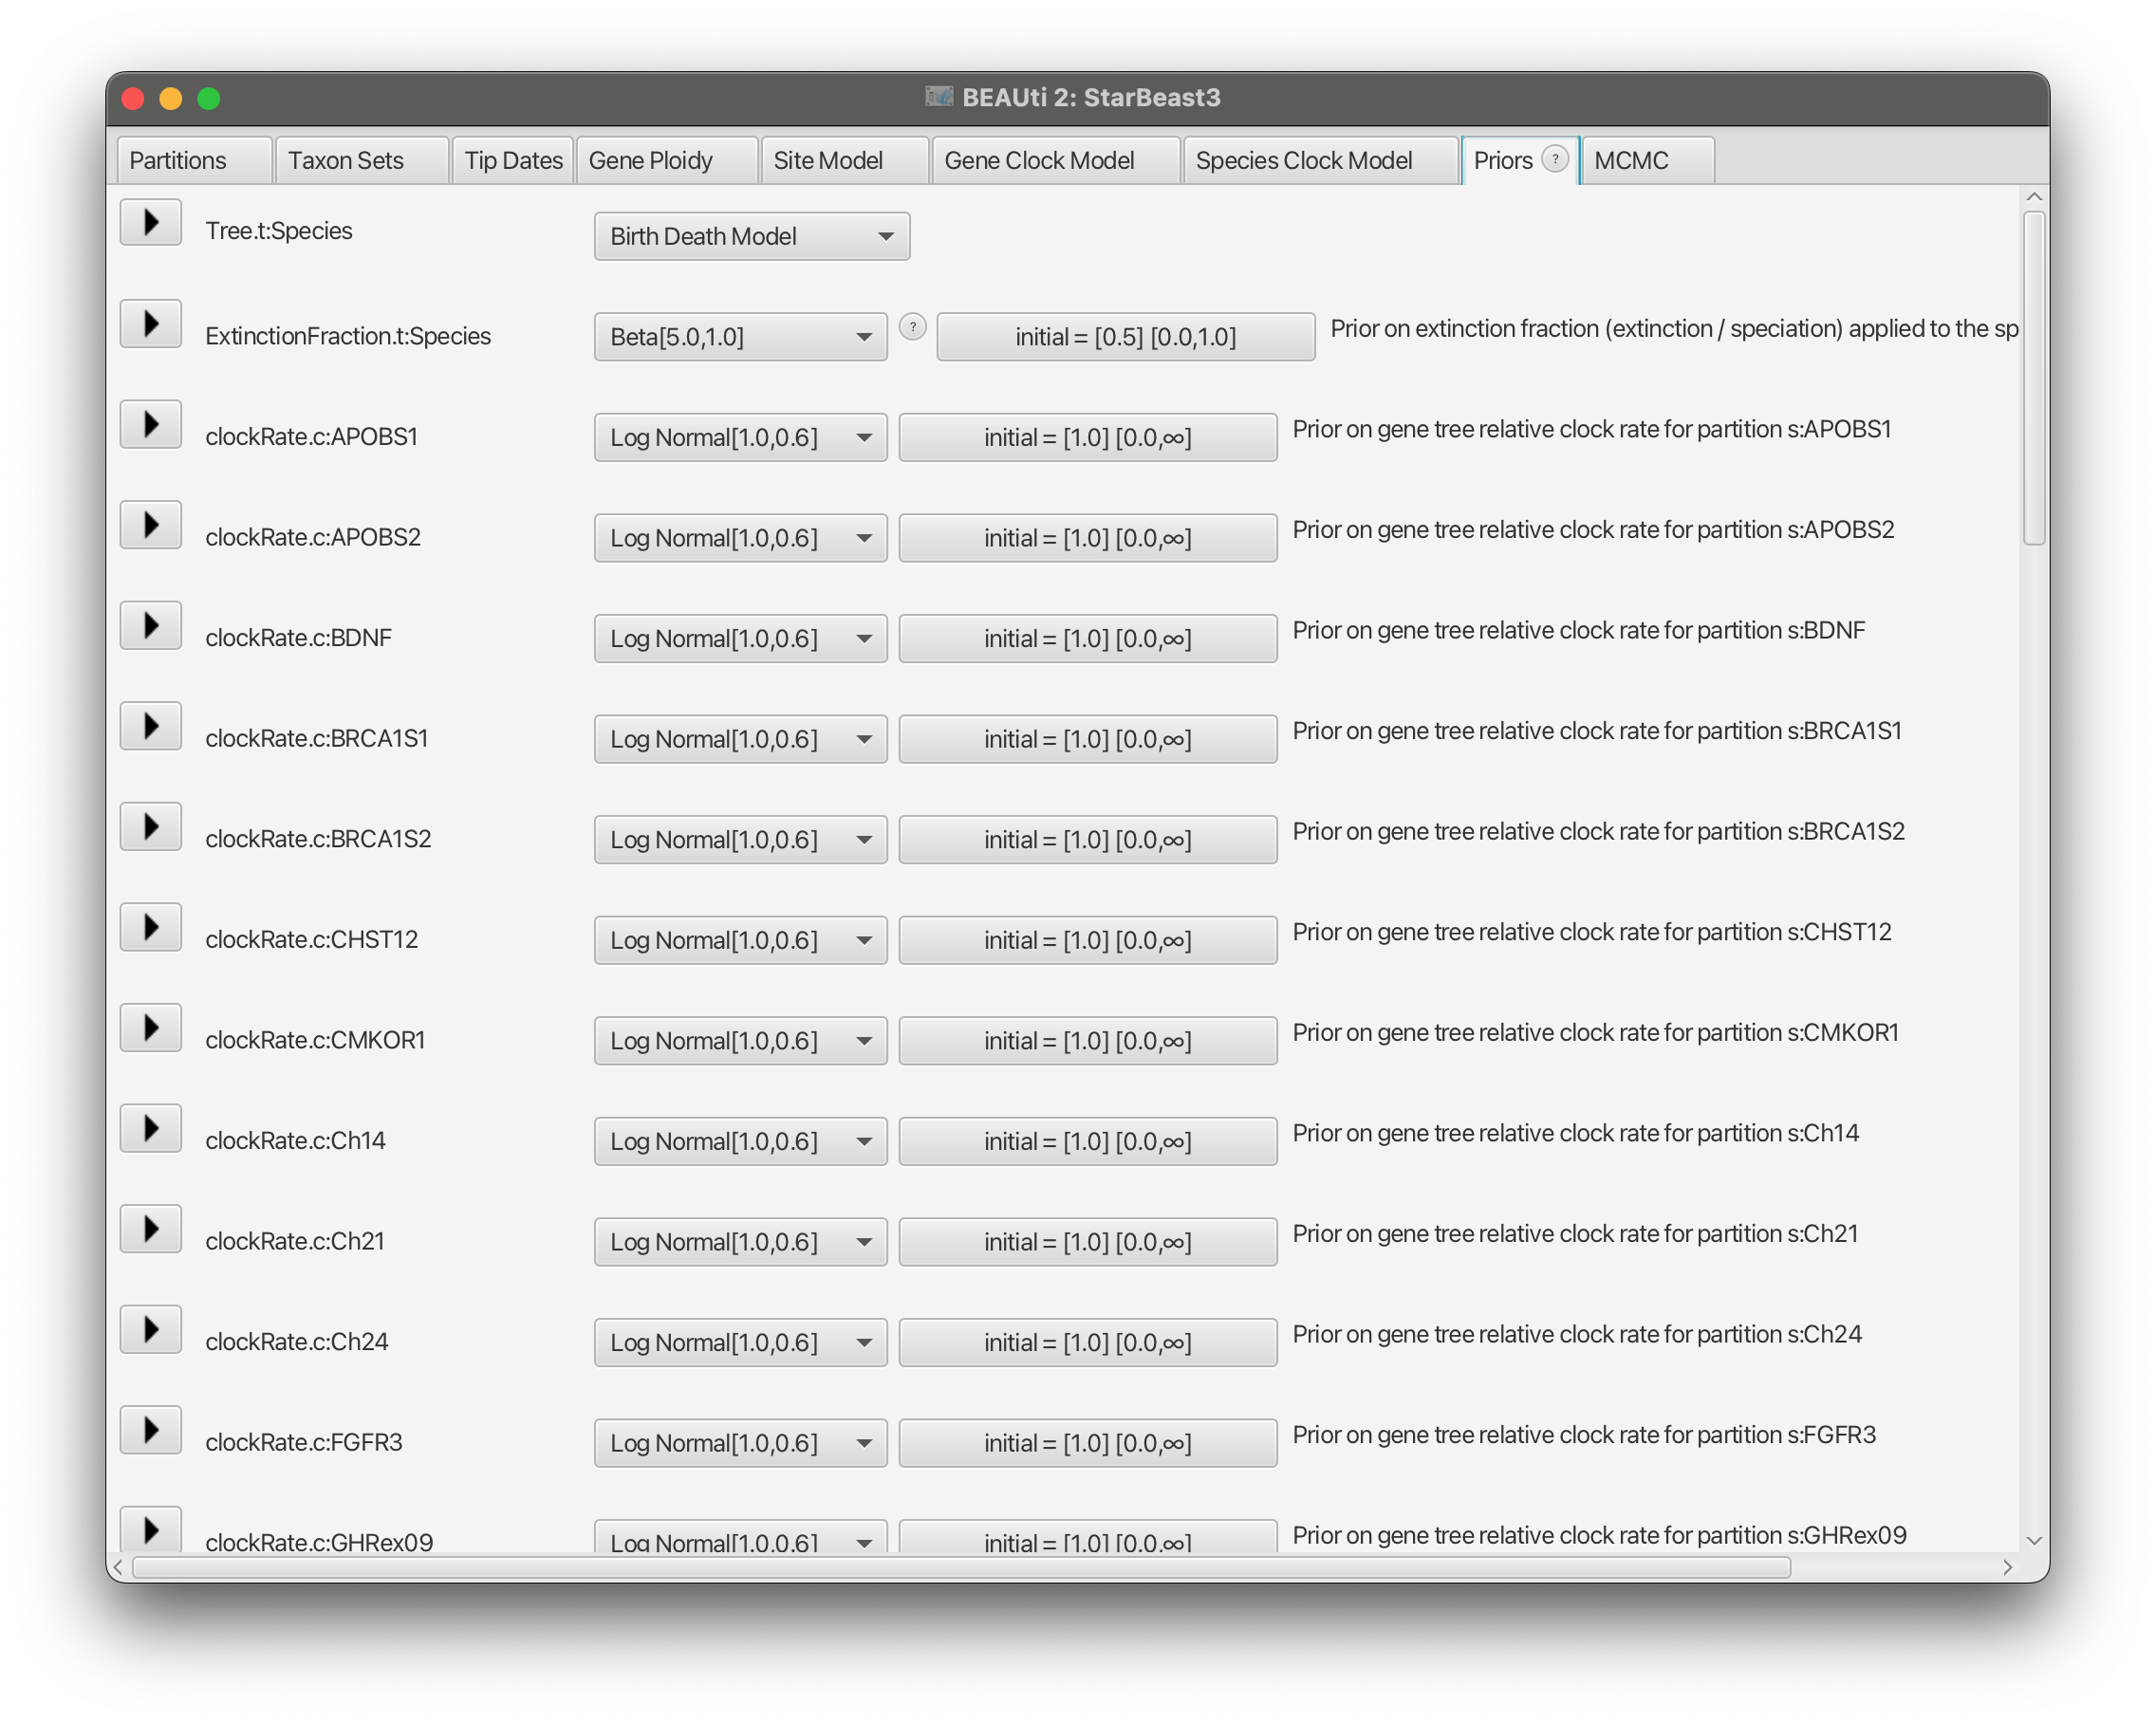
Task: Open Log Normal dropdown for clockRate.c:BRCA1S1
Action: (740, 739)
